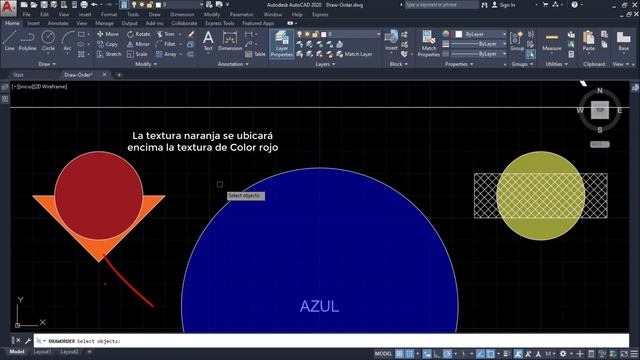The image size is (640, 360).
Task: Open the Express Tools ribbon tab
Action: pos(220,23)
